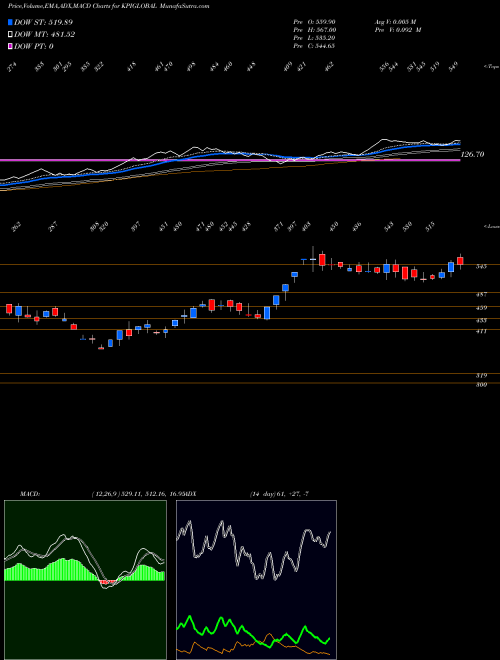Screen dimensions: 500x660
Task: Click the magenta horizontal line in the EMA chart
Action: [230, 160]
